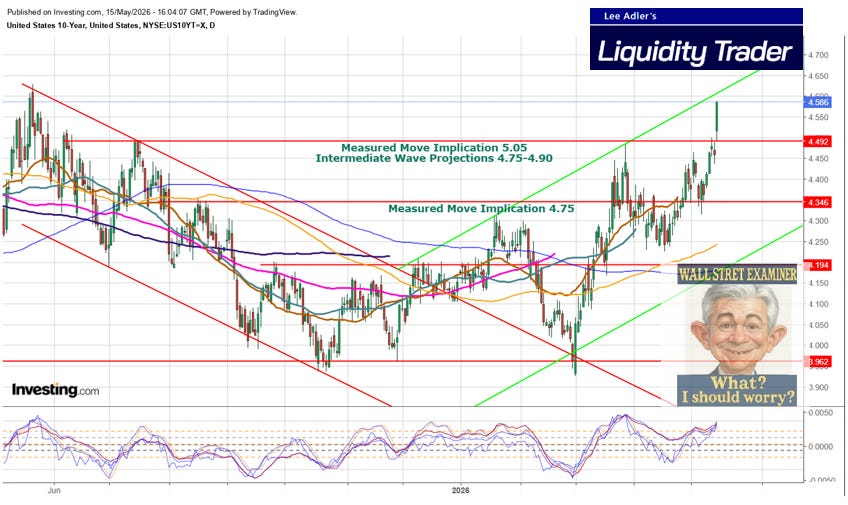Click the 4.300 price axis value
This screenshot has height=505, width=848.
[x=818, y=221]
